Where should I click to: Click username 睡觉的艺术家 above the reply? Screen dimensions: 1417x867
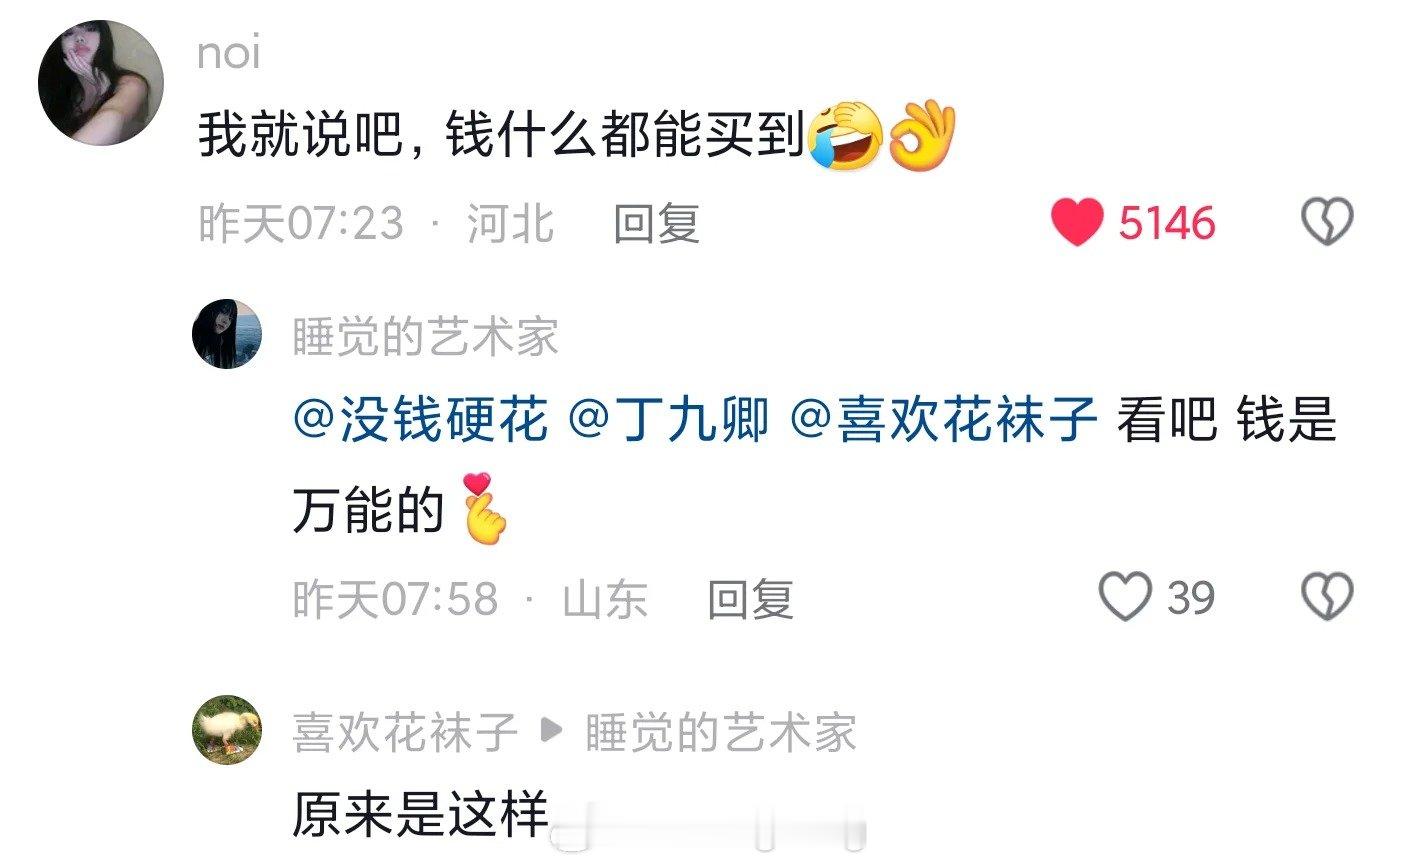click(425, 337)
